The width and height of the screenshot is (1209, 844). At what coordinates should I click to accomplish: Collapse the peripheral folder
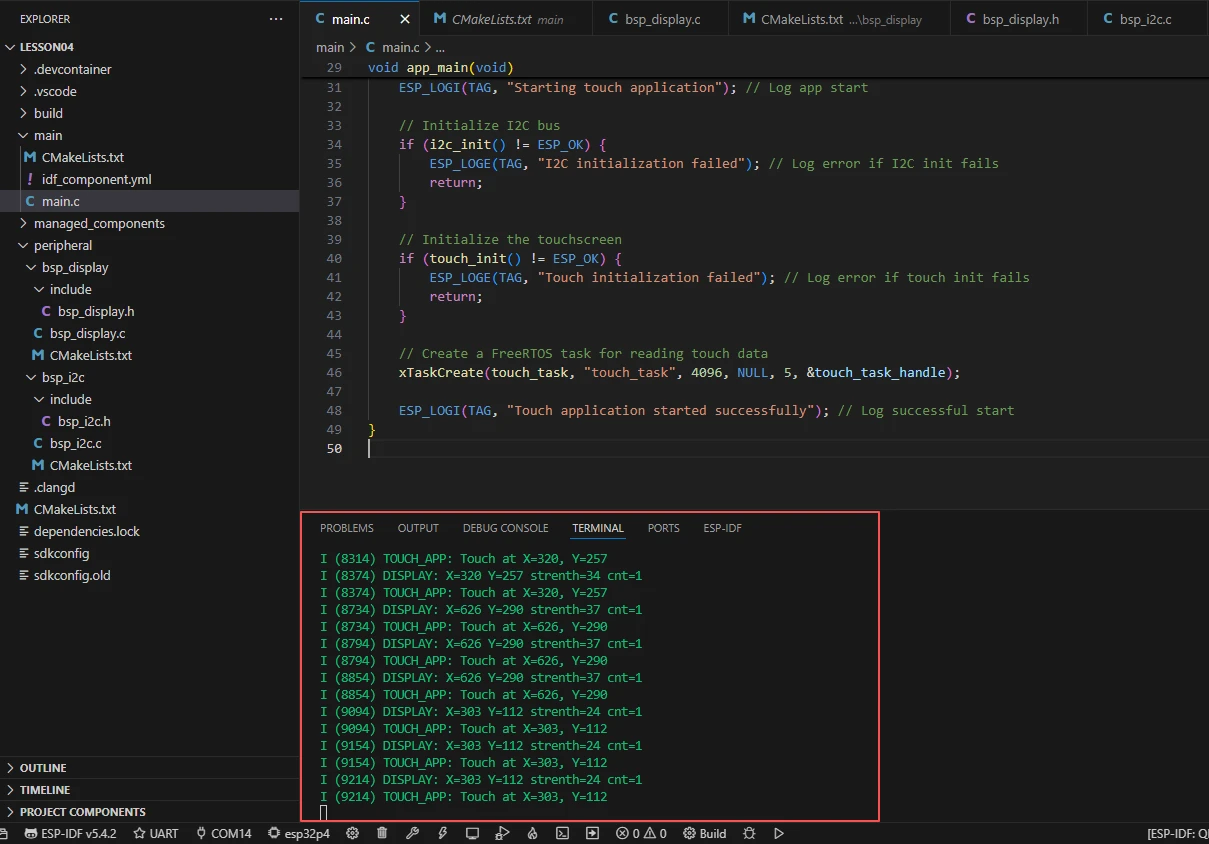coord(62,245)
